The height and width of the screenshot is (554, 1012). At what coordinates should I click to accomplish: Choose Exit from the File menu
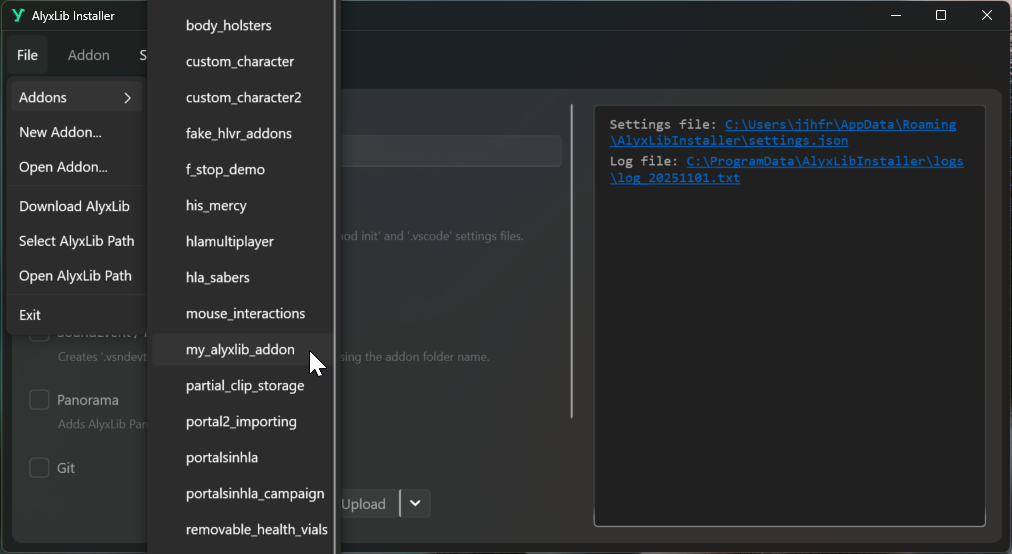tap(30, 315)
